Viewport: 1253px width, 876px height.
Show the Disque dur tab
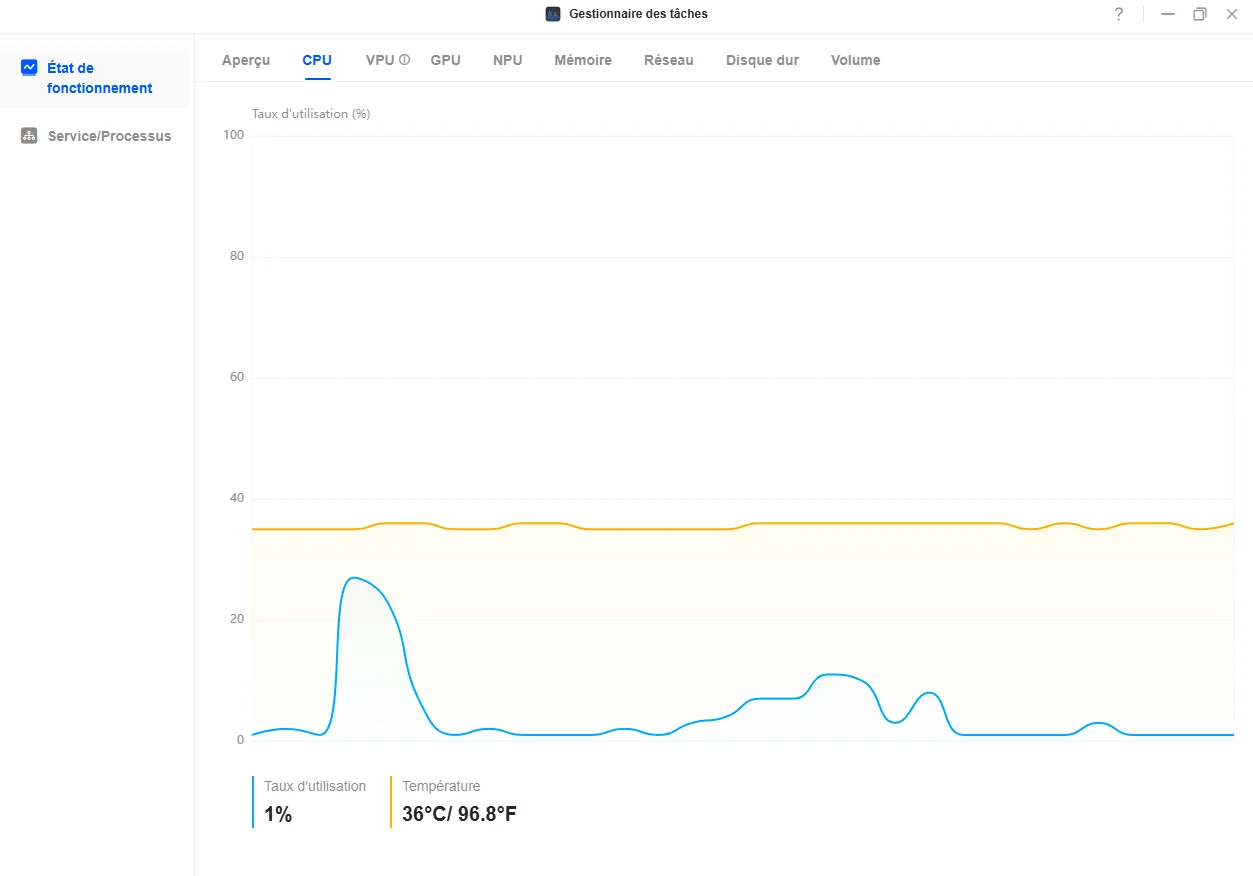point(762,60)
